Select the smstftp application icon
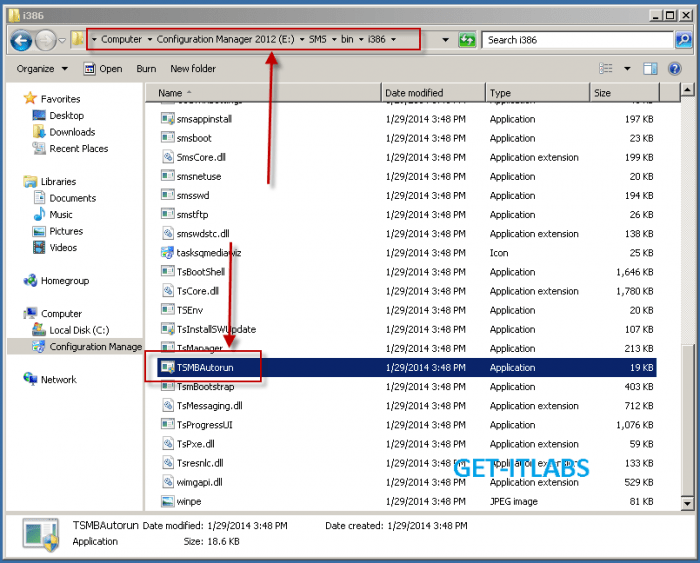The width and height of the screenshot is (700, 563). pos(167,214)
